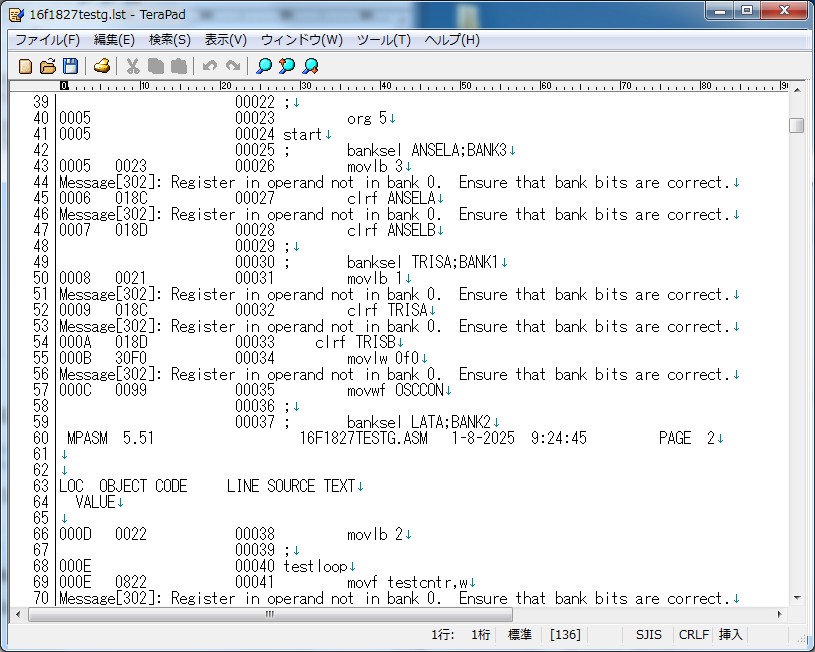Click the third magnifier search icon
Screen dimensions: 815x652
(x=310, y=66)
